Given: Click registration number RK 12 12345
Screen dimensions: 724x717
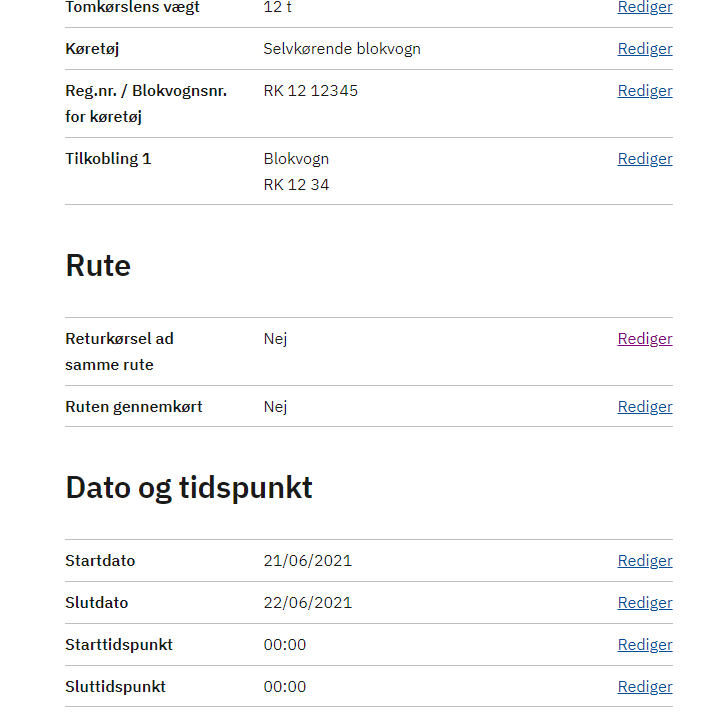Looking at the screenshot, I should pyautogui.click(x=311, y=91).
